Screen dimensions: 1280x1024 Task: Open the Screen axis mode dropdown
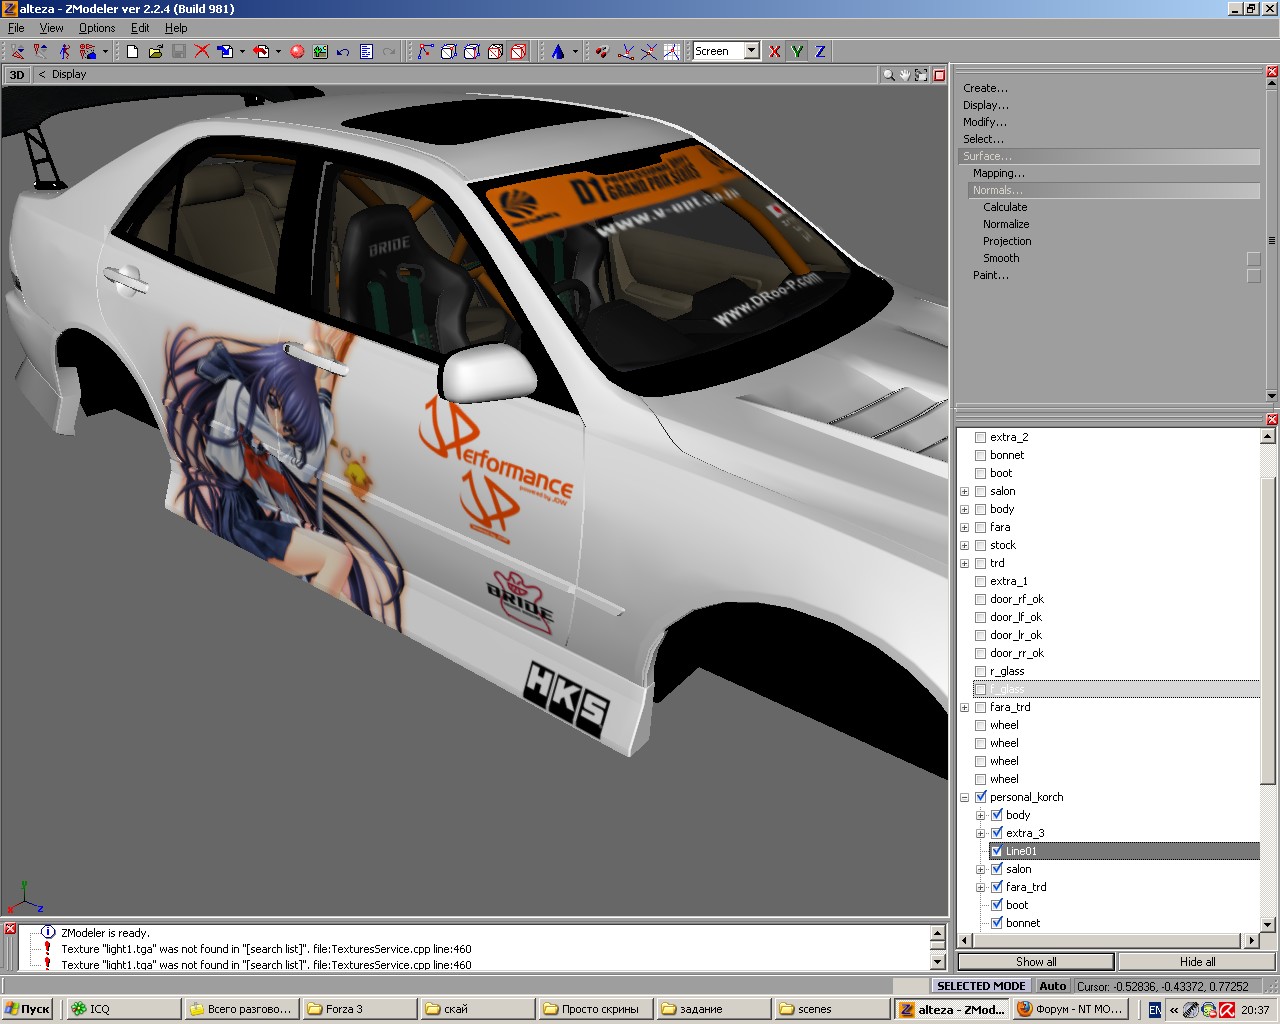coord(751,51)
